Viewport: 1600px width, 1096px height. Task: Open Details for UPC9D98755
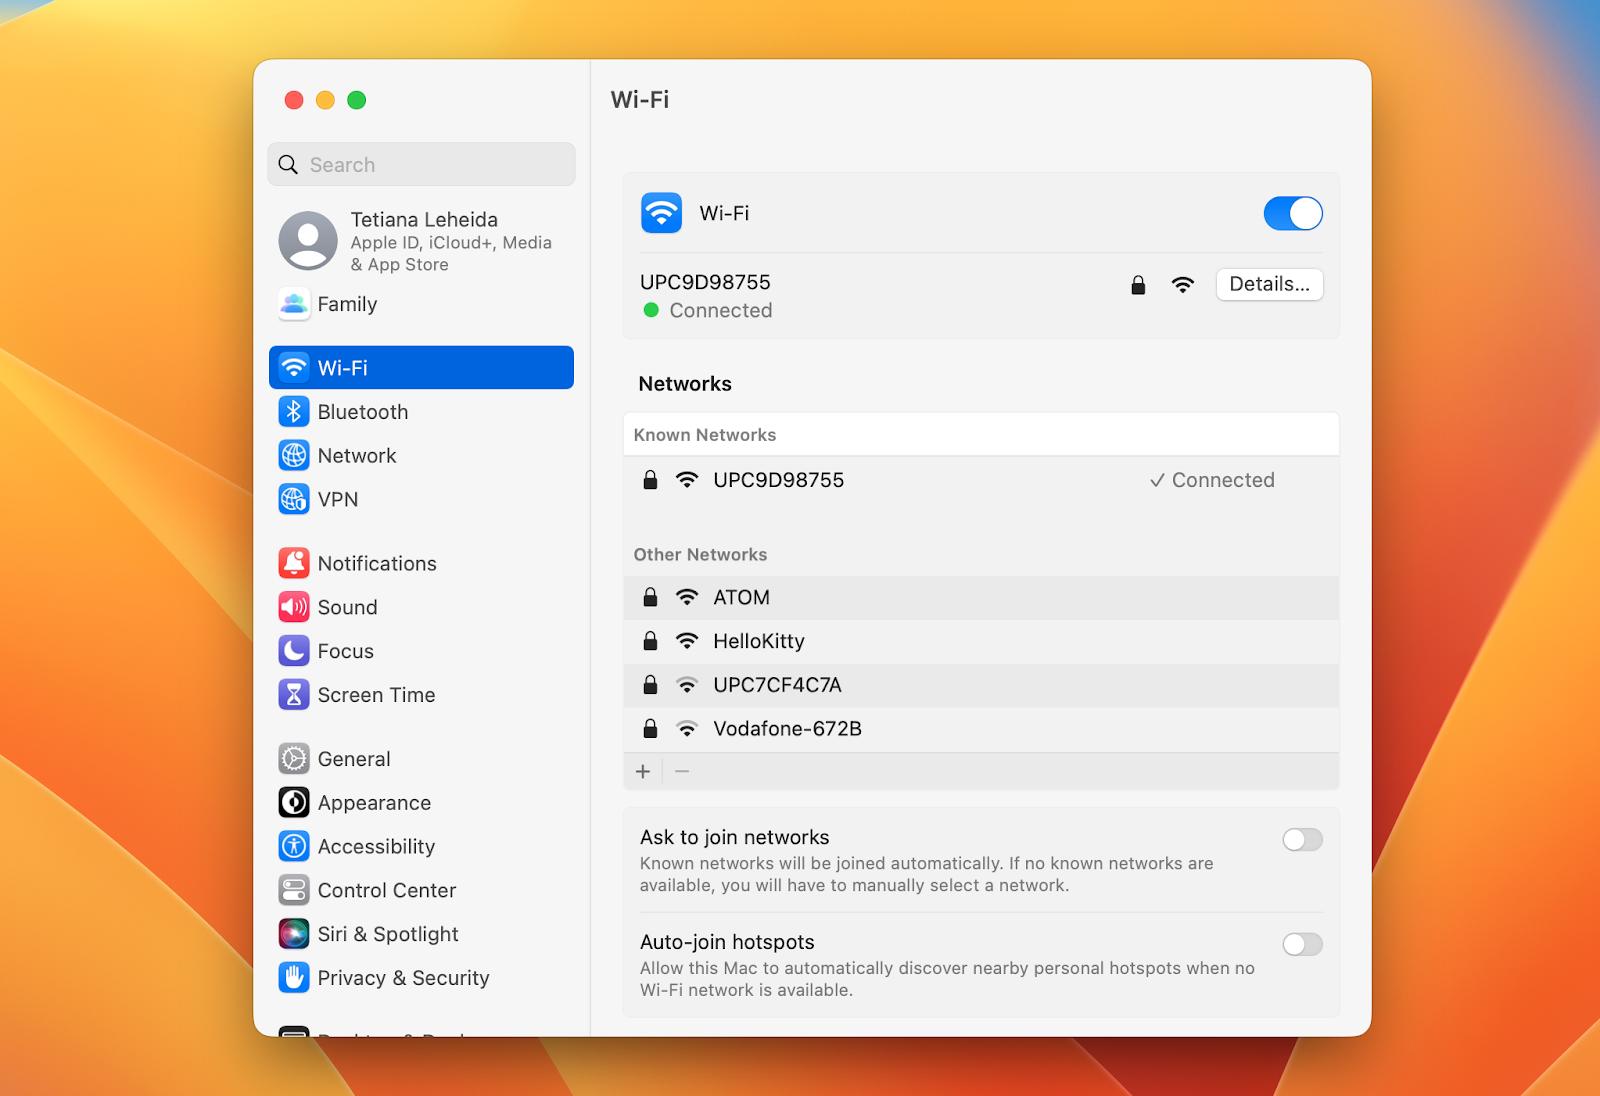tap(1268, 285)
